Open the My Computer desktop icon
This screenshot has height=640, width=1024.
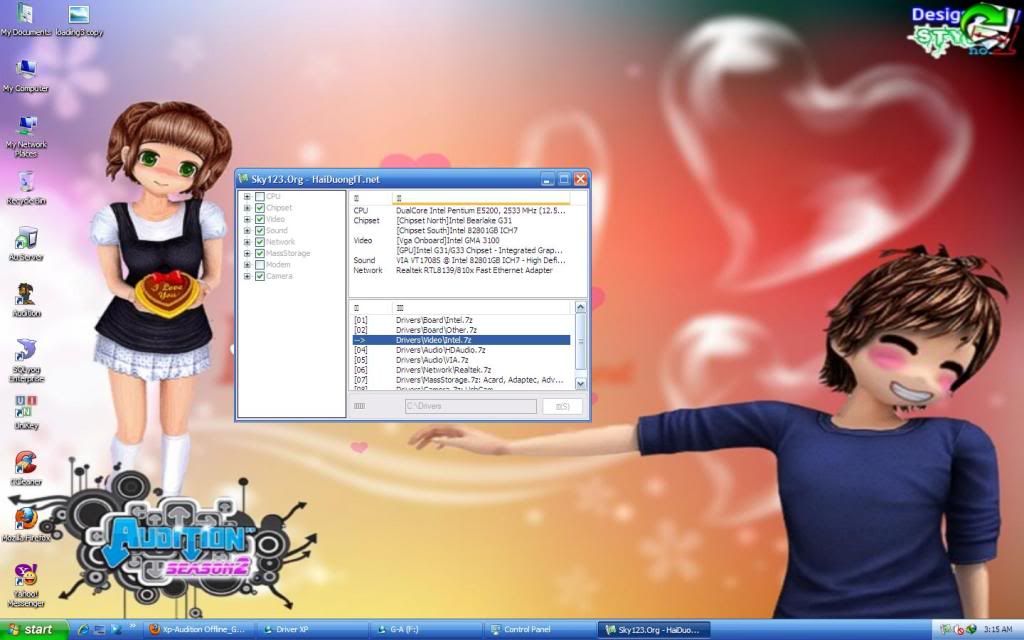tap(25, 74)
